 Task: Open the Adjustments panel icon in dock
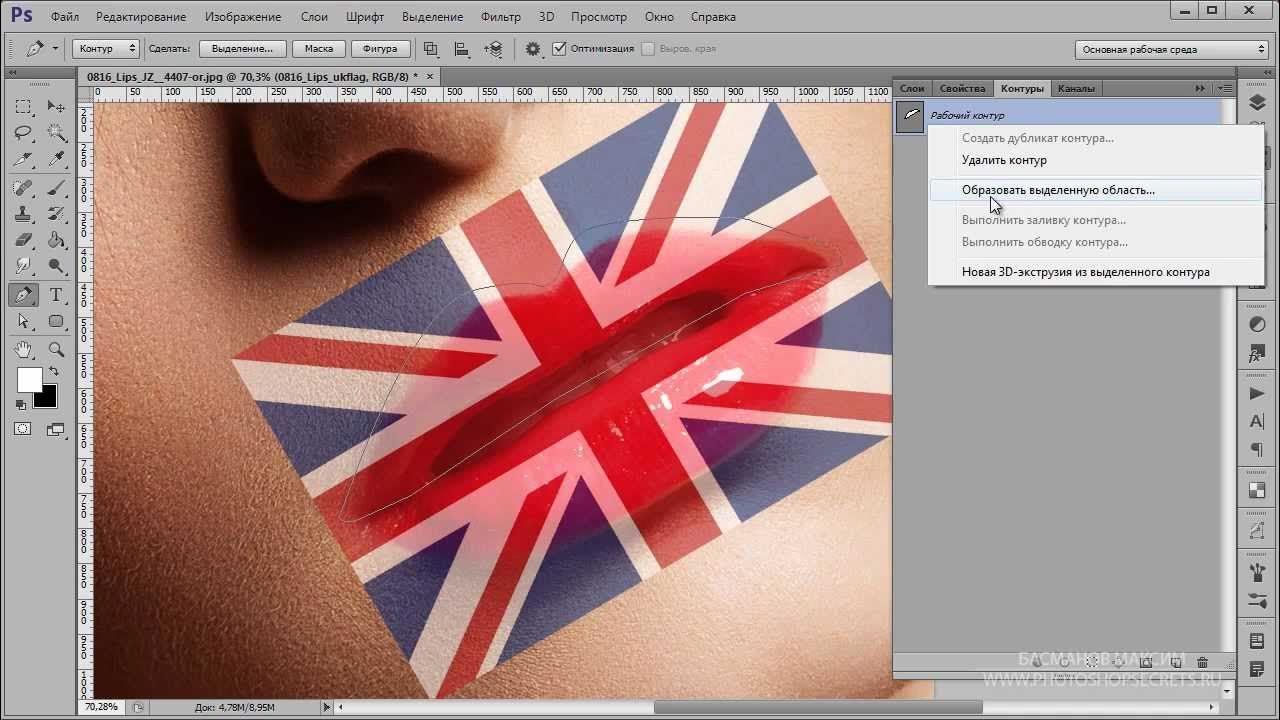[1257, 325]
